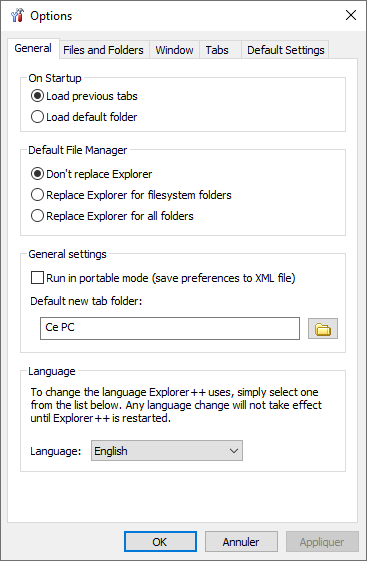Switch to the General tab
The image size is (367, 561).
(x=33, y=48)
